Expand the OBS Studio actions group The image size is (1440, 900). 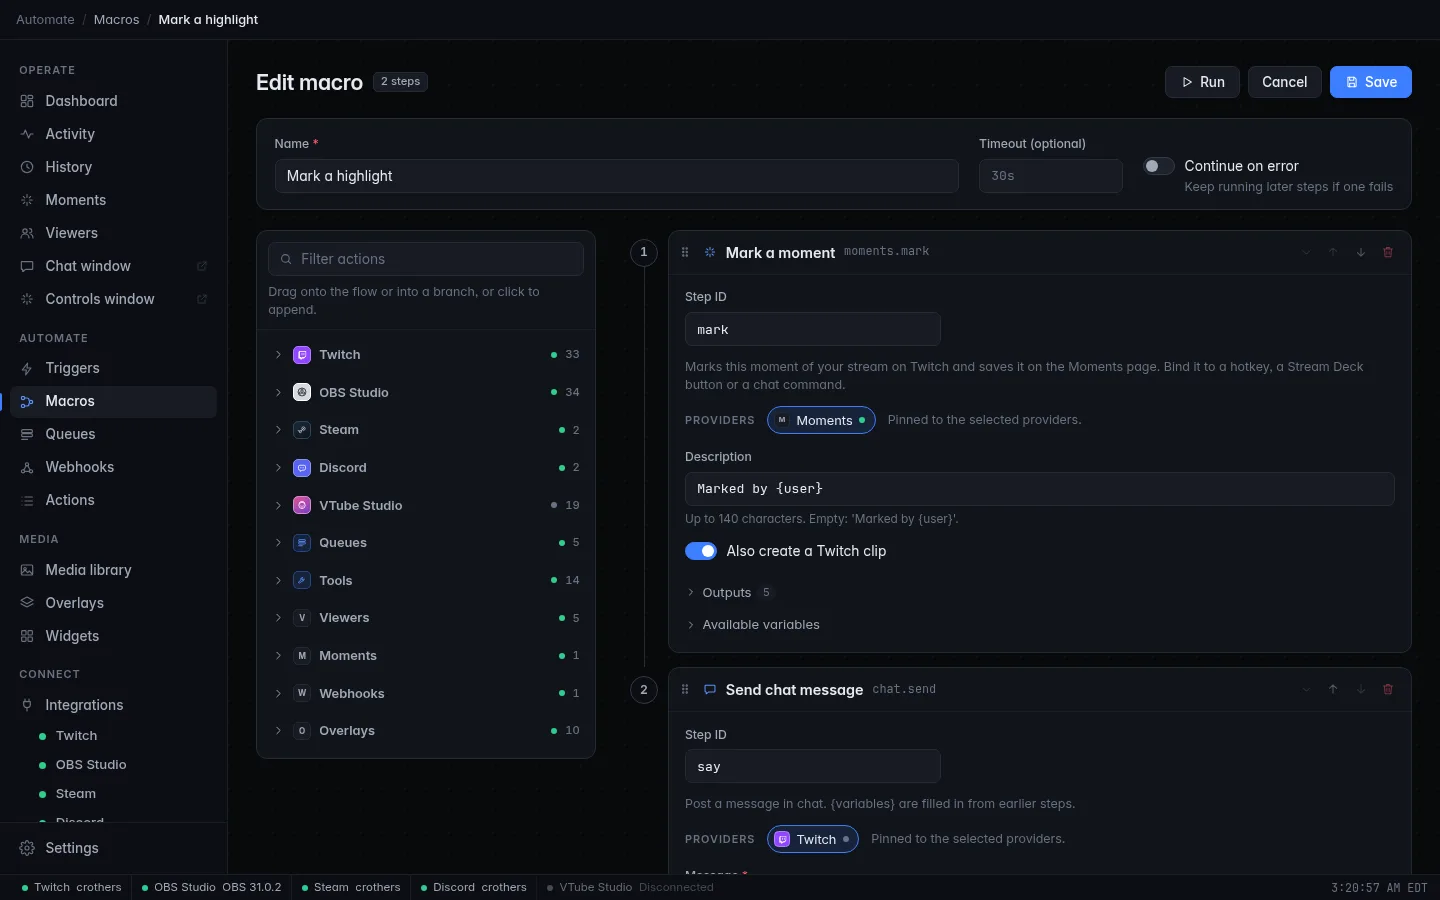(426, 393)
